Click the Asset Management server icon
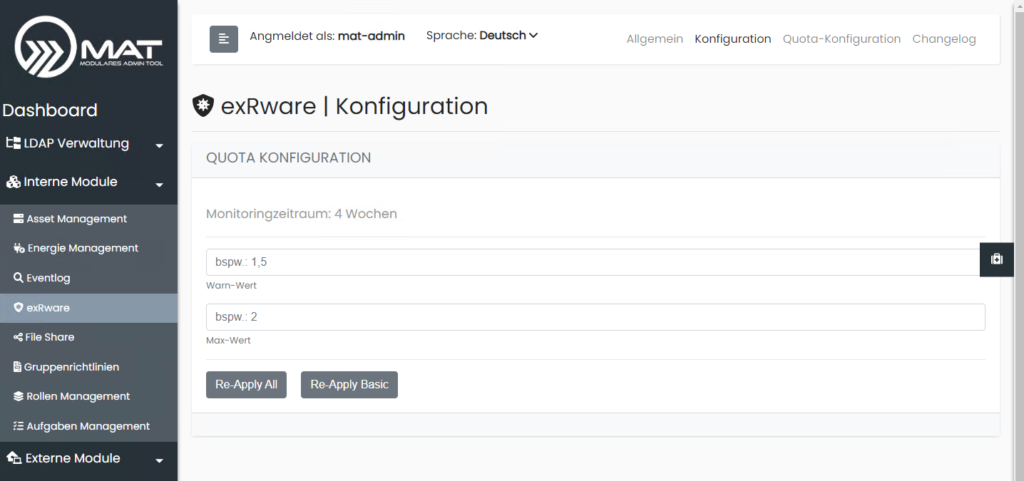1024x481 pixels. coord(18,219)
